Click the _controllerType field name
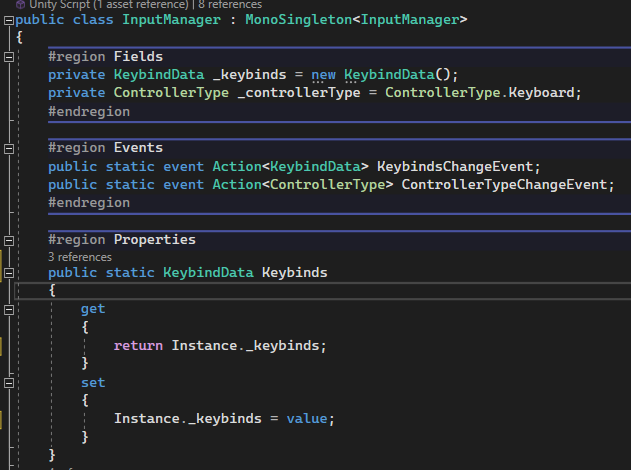 [x=299, y=93]
